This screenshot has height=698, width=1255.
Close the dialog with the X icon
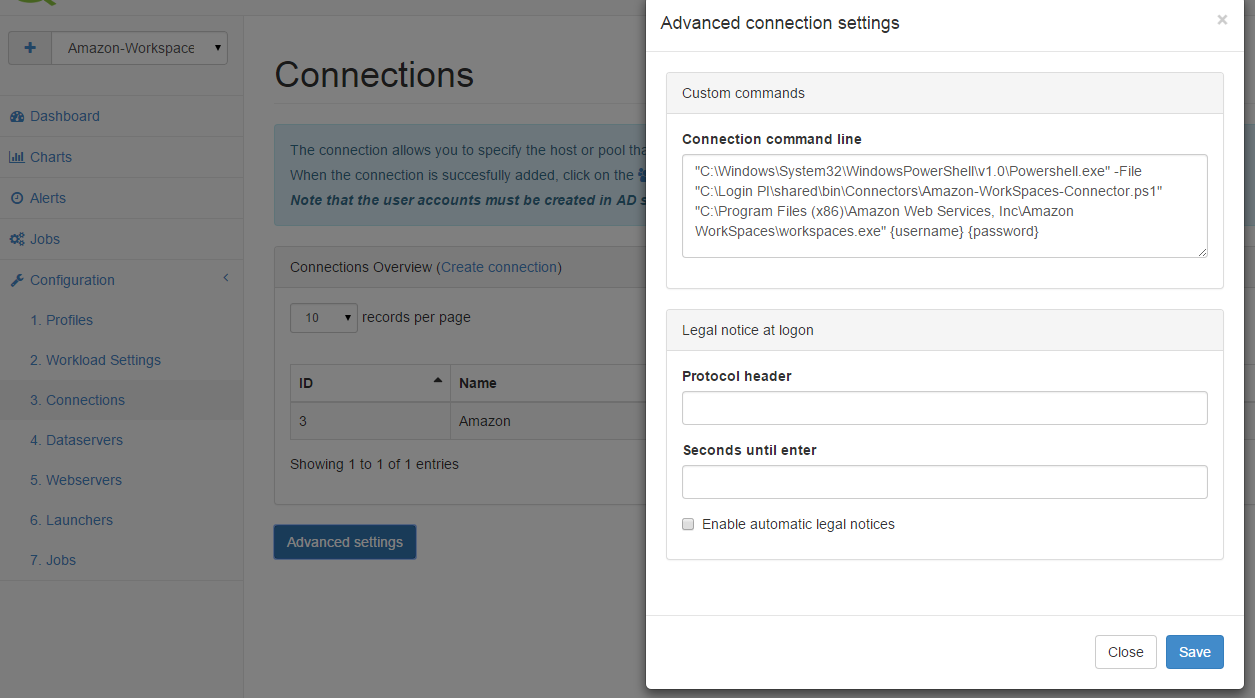tap(1222, 20)
